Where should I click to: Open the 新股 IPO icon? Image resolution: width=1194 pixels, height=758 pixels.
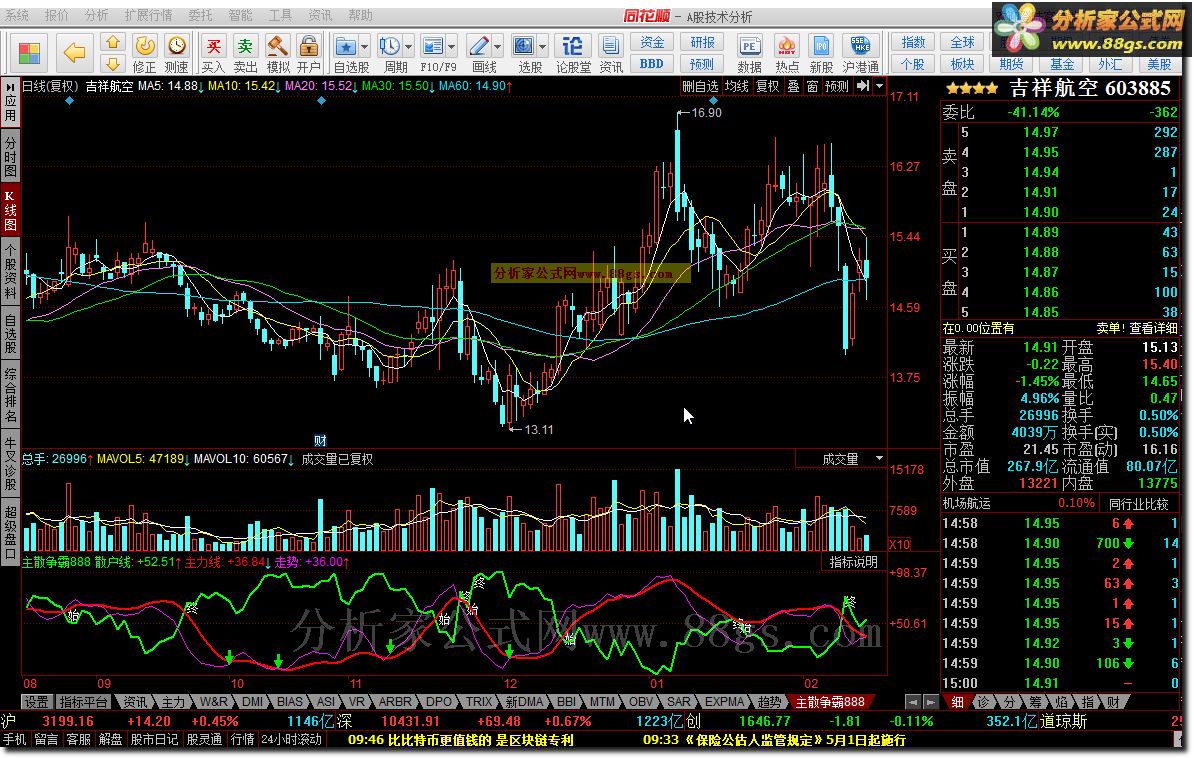821,54
